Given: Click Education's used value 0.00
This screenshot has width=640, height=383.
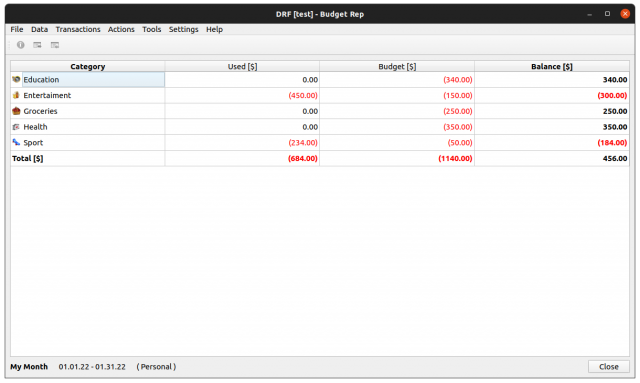Looking at the screenshot, I should (310, 80).
